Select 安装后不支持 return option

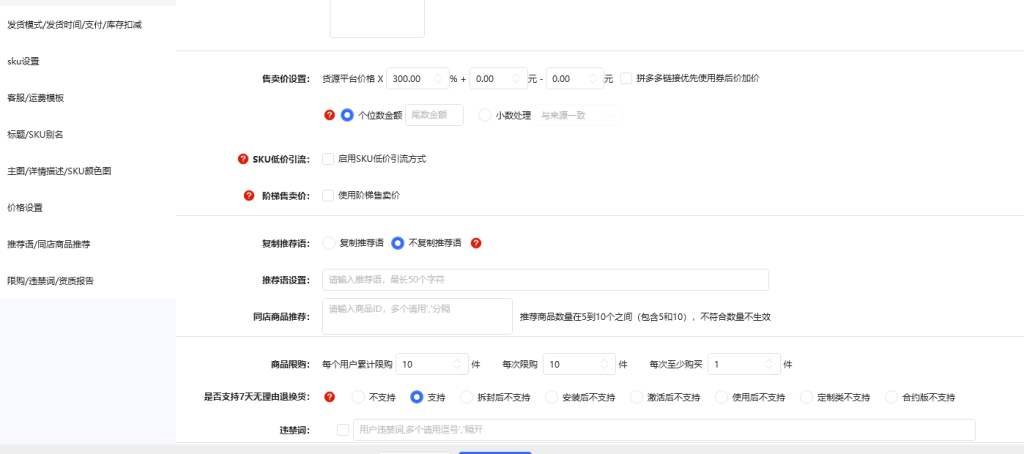point(551,397)
